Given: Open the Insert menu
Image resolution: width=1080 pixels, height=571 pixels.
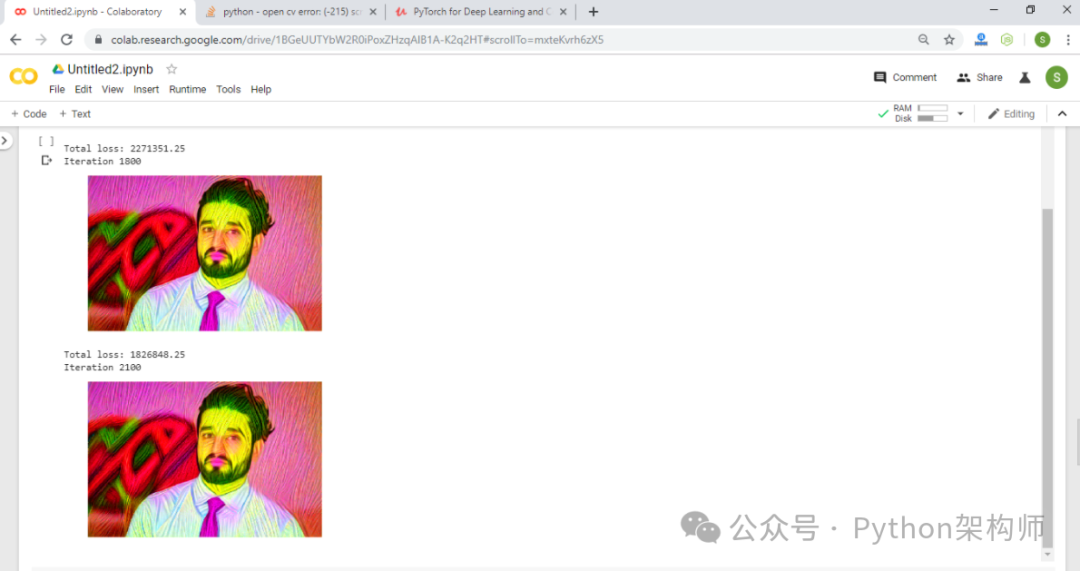Looking at the screenshot, I should tap(146, 90).
